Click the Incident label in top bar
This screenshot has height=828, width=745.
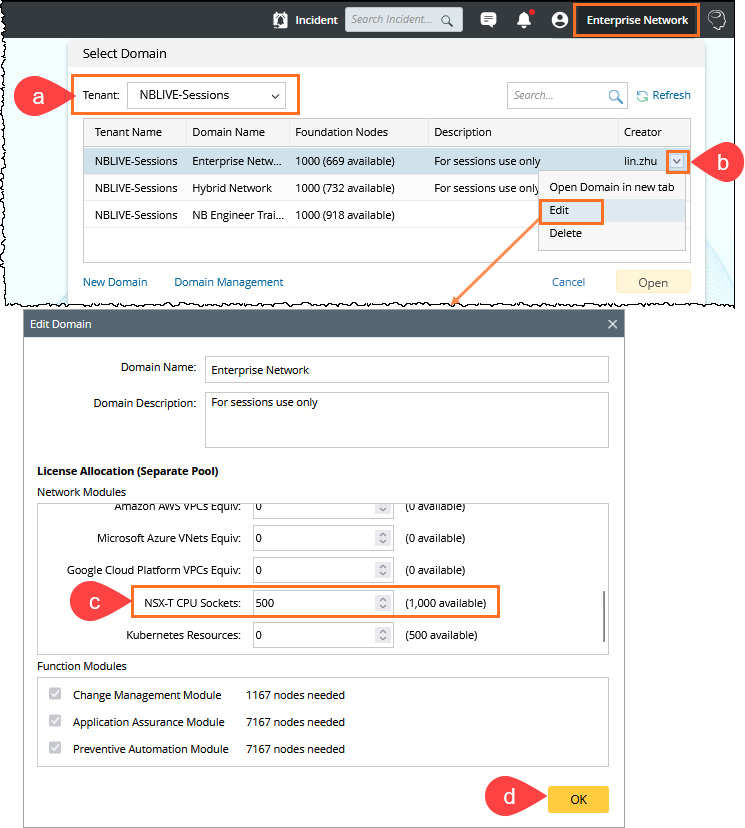tap(316, 20)
